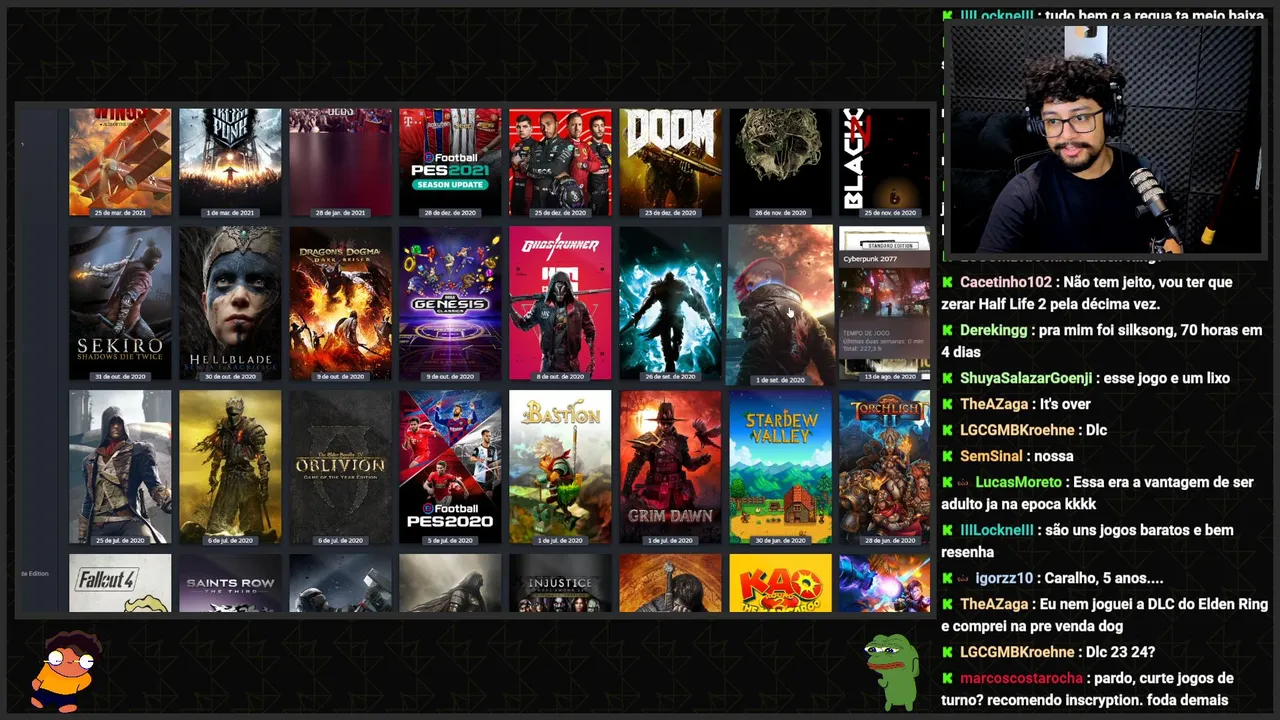Open the eFootball PES 2021 cover
Screen dimensions: 1280x720
tap(450, 162)
